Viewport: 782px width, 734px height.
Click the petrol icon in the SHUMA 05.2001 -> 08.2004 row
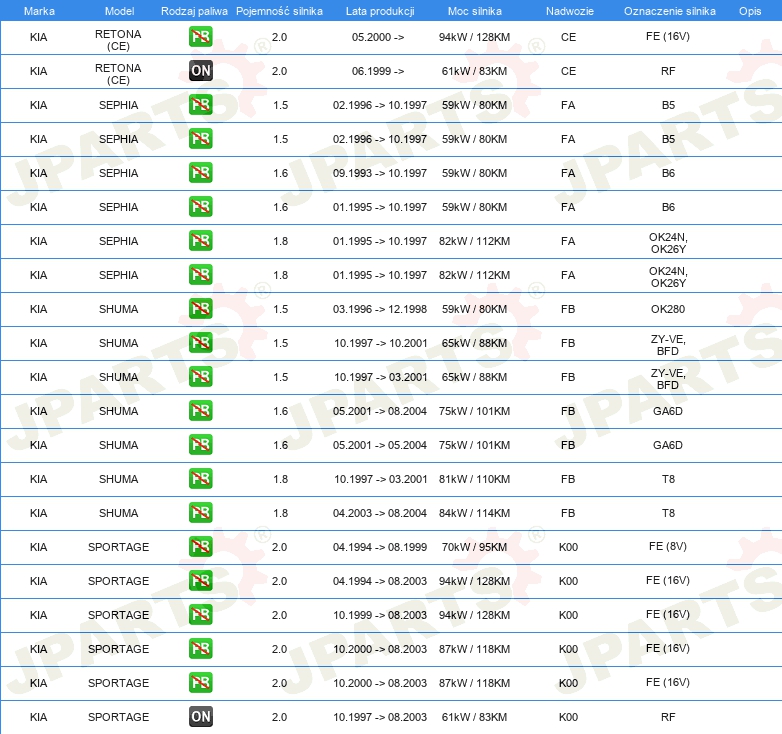pyautogui.click(x=200, y=410)
